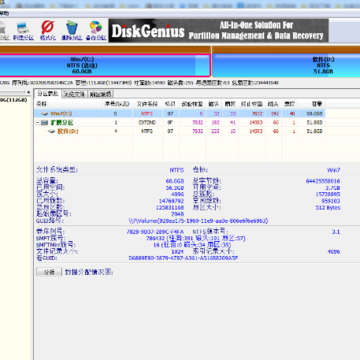Viewport: 360px width, 360px height.
Task: Close the left disk tree panel
Action: [x=29, y=92]
